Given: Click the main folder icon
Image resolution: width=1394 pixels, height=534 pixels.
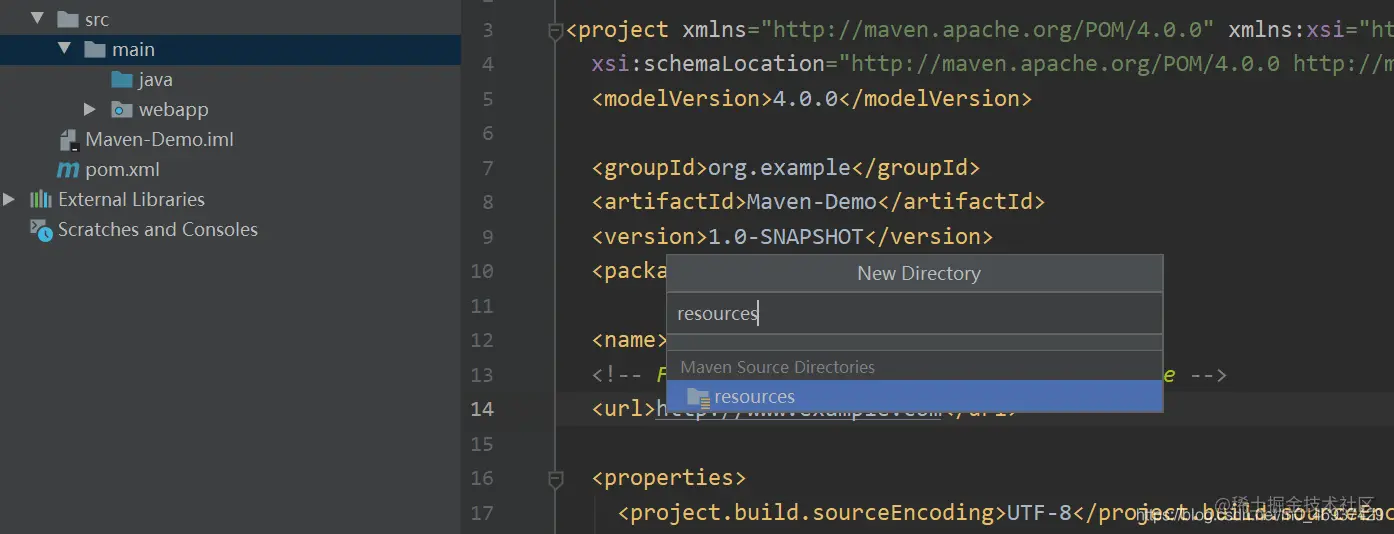Looking at the screenshot, I should pos(95,49).
